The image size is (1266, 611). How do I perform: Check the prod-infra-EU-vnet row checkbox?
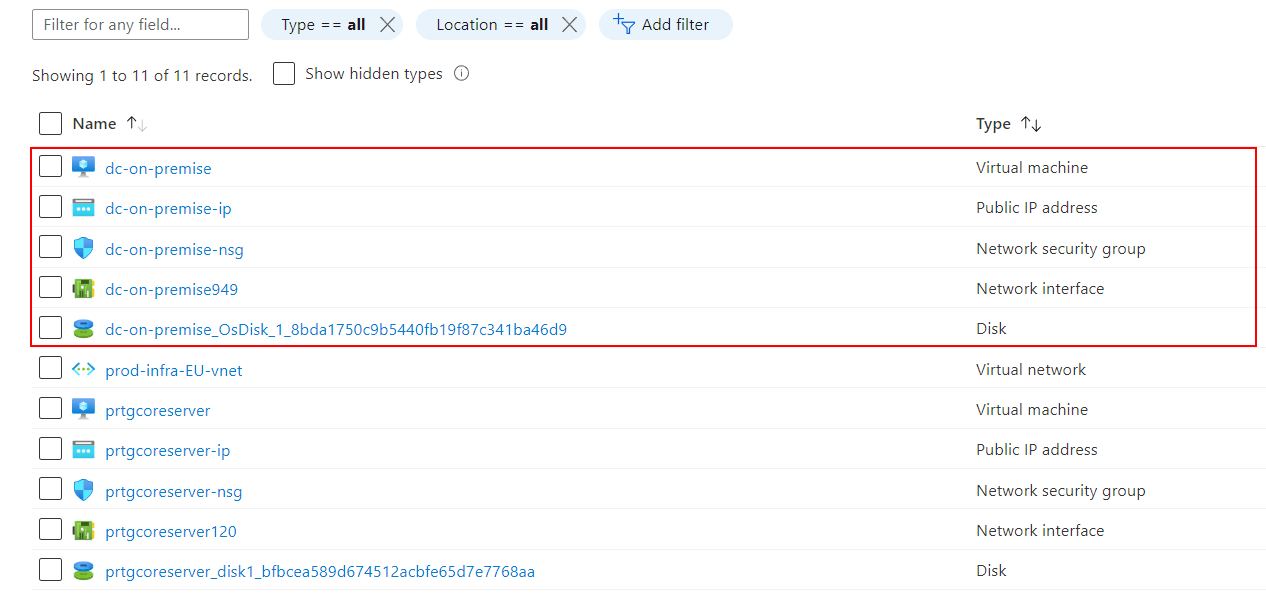(50, 369)
